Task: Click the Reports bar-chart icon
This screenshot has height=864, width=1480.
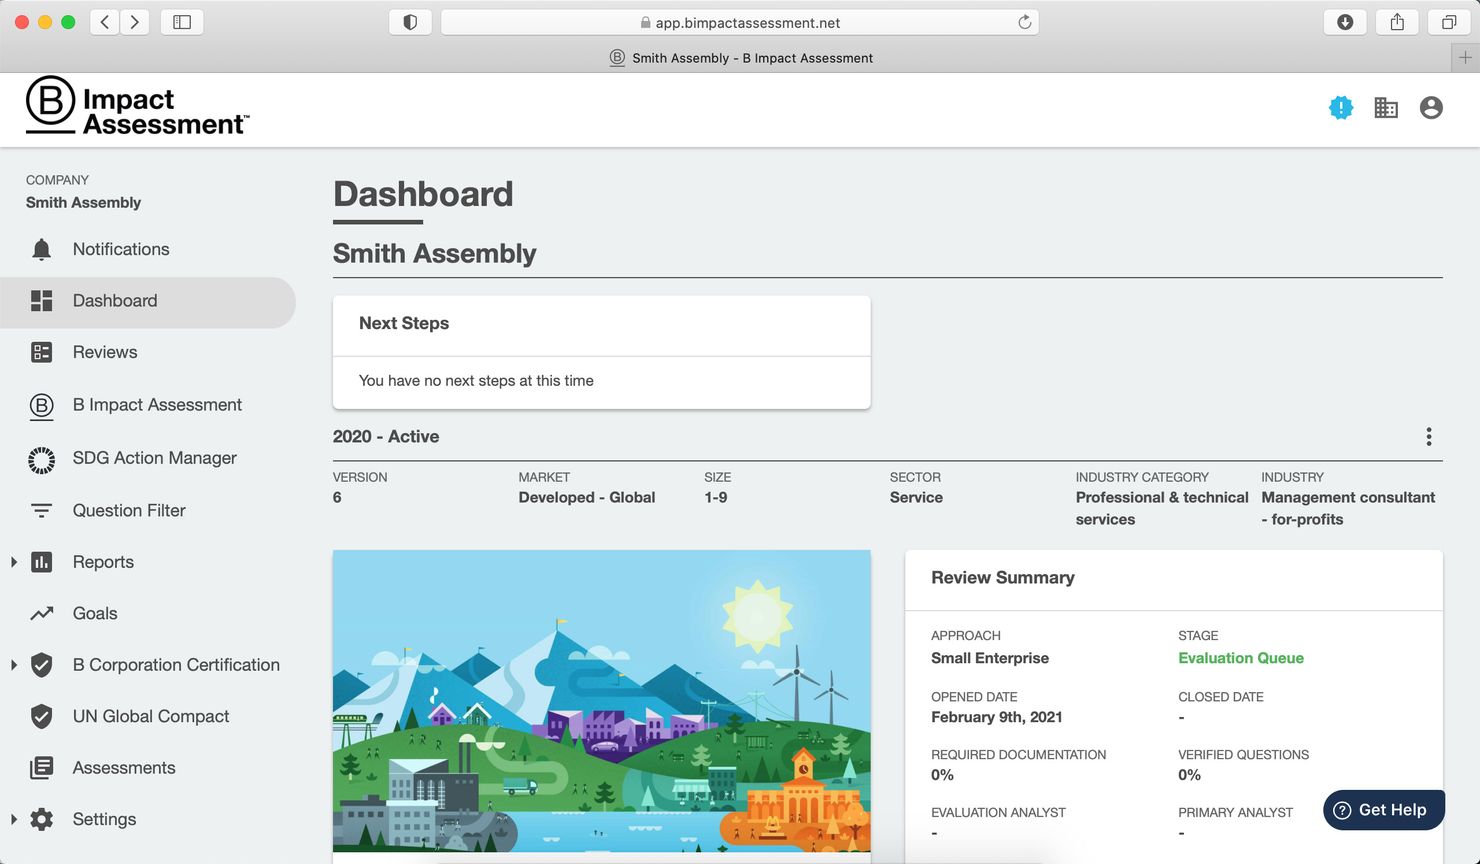Action: click(41, 562)
